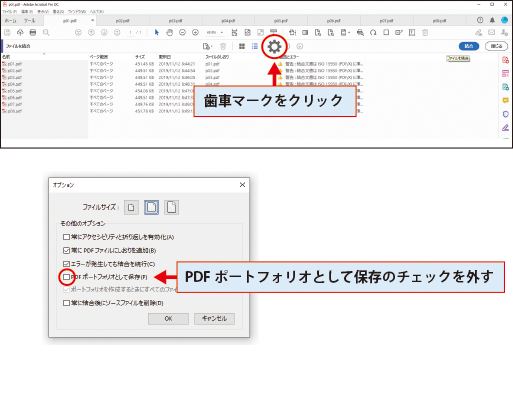Click the zoom in plus icon
This screenshot has width=513, height=394.
(x=195, y=33)
